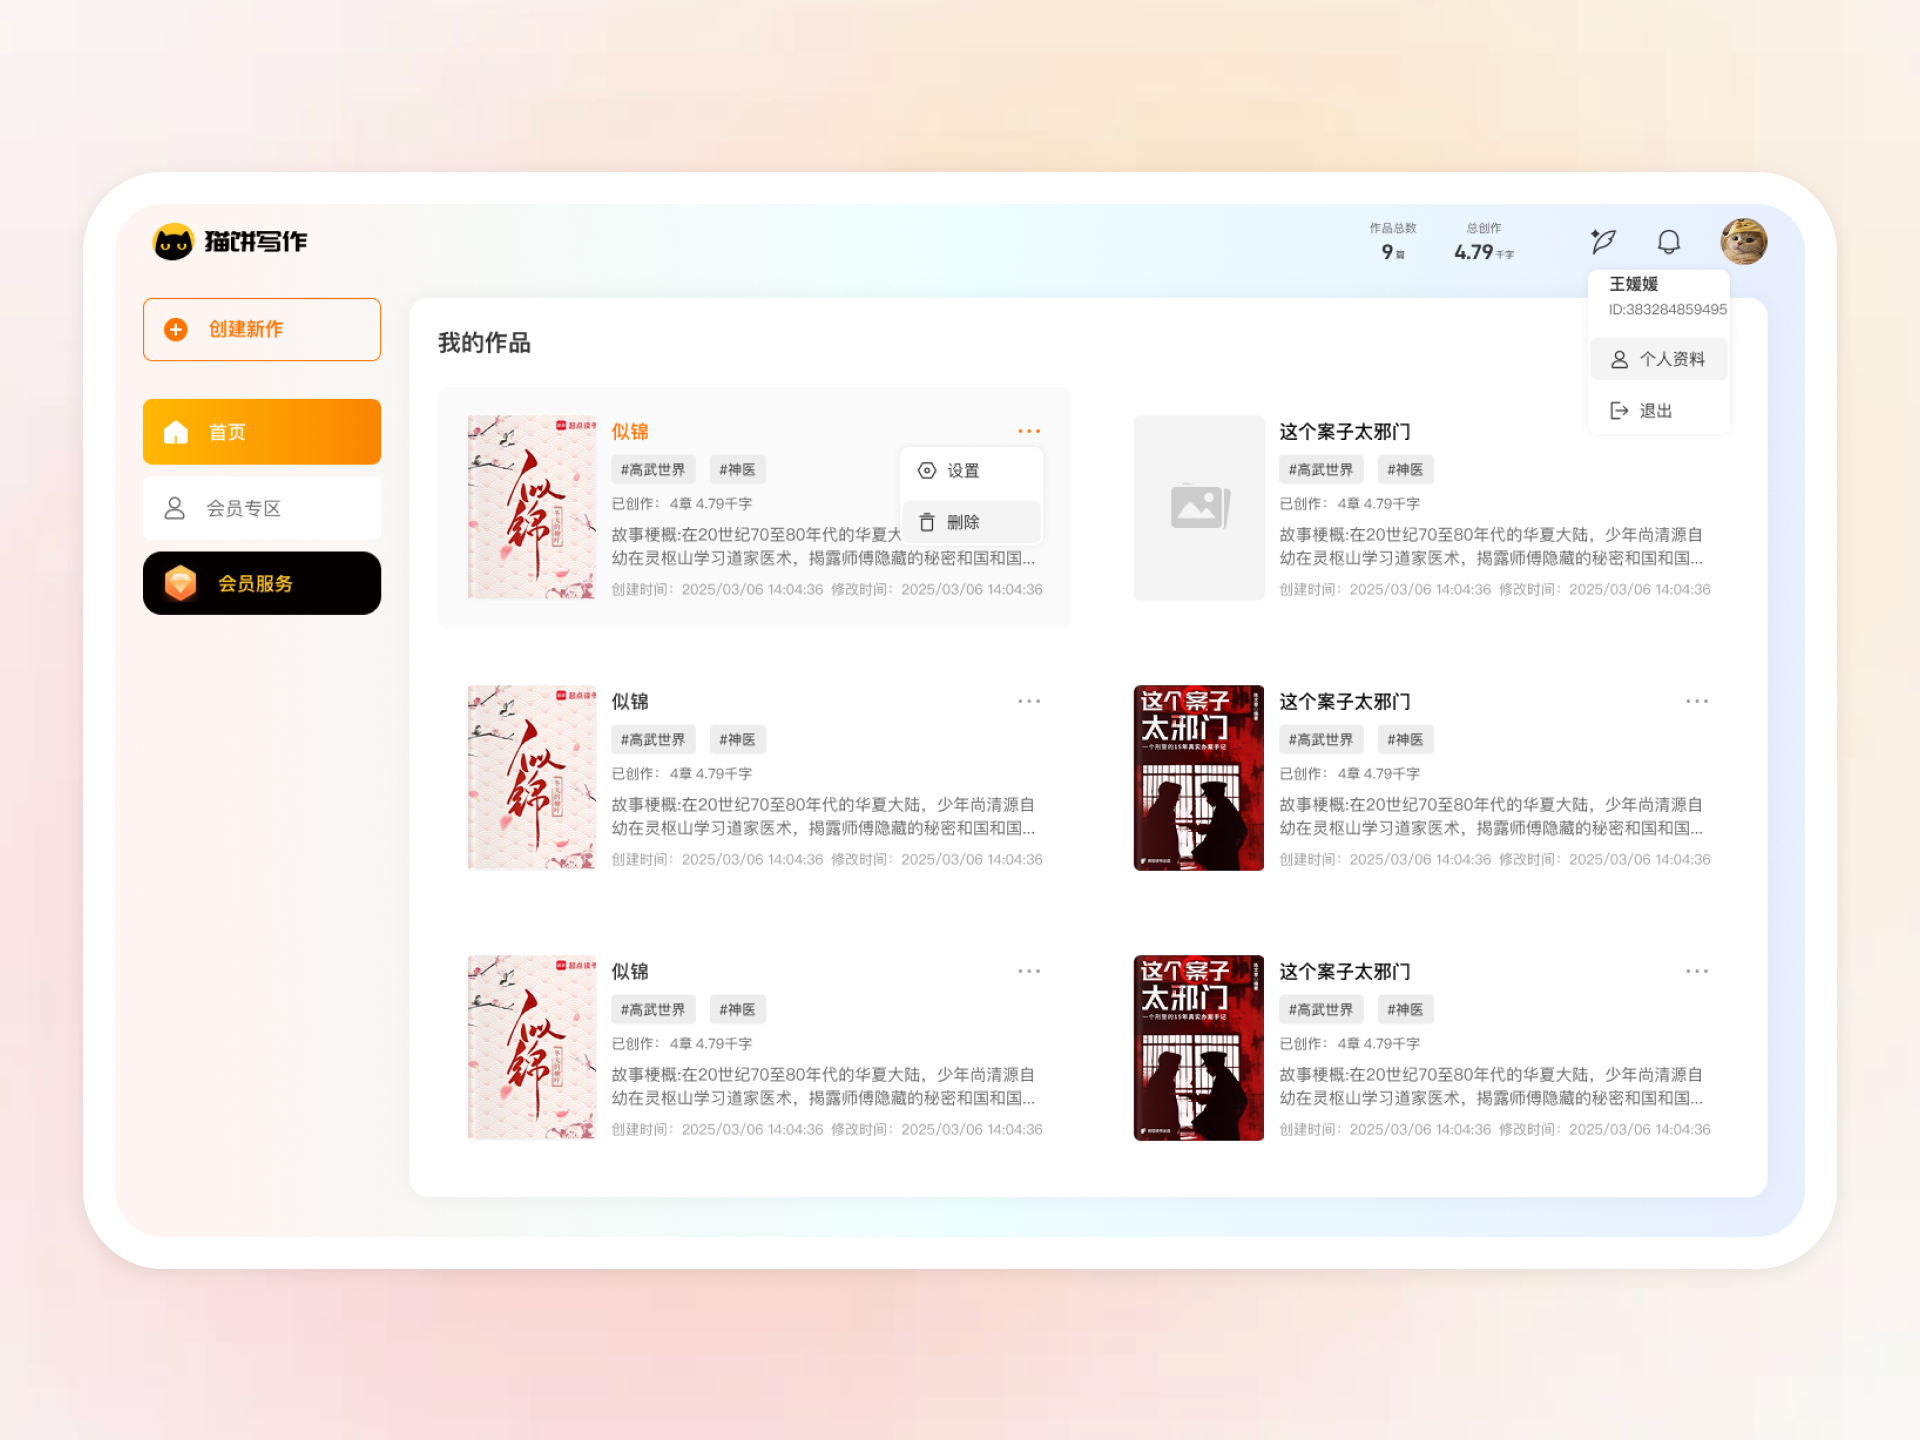The image size is (1920, 1440).
Task: Click the placeholder image cover thumbnail
Action: [1198, 507]
